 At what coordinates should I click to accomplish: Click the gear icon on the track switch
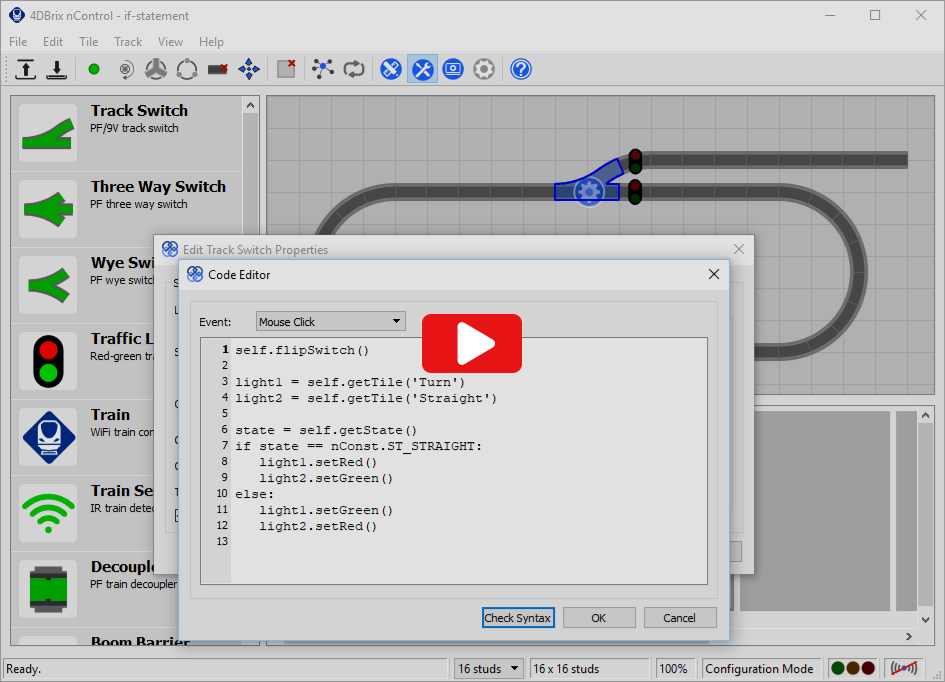click(x=589, y=192)
